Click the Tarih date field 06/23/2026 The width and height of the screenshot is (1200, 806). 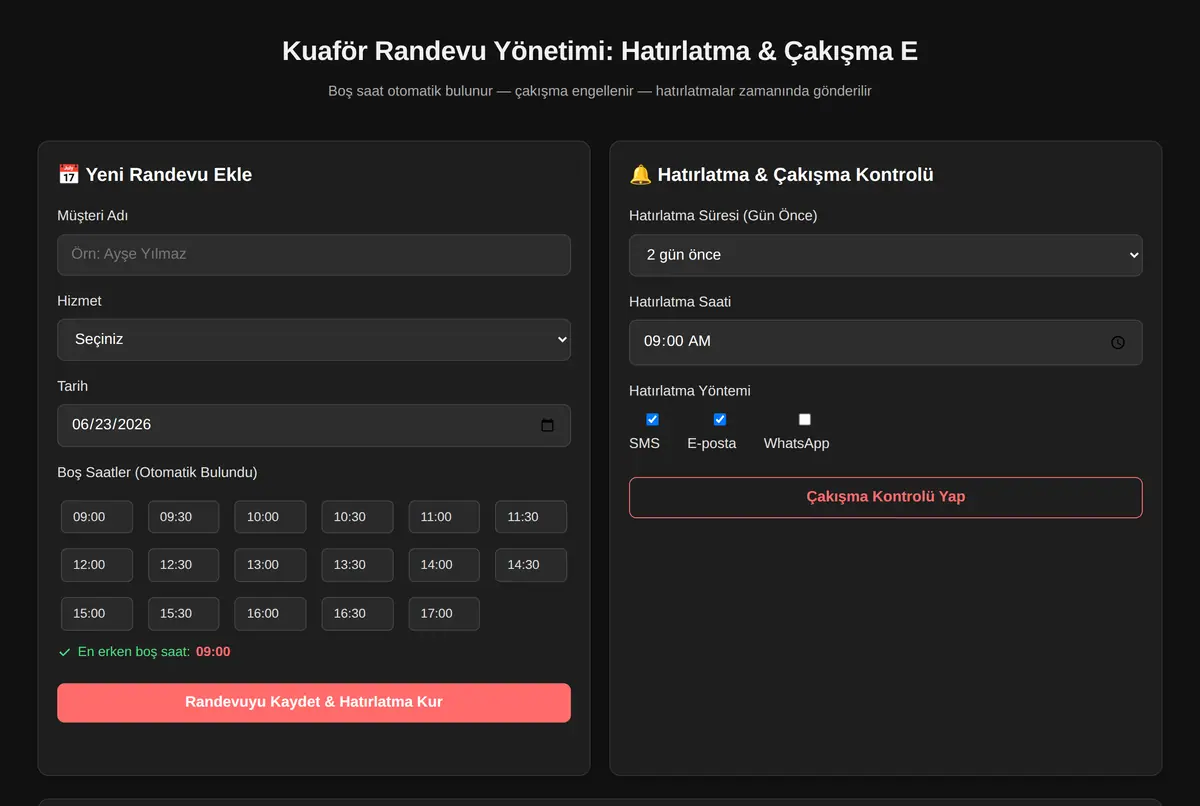click(x=314, y=425)
